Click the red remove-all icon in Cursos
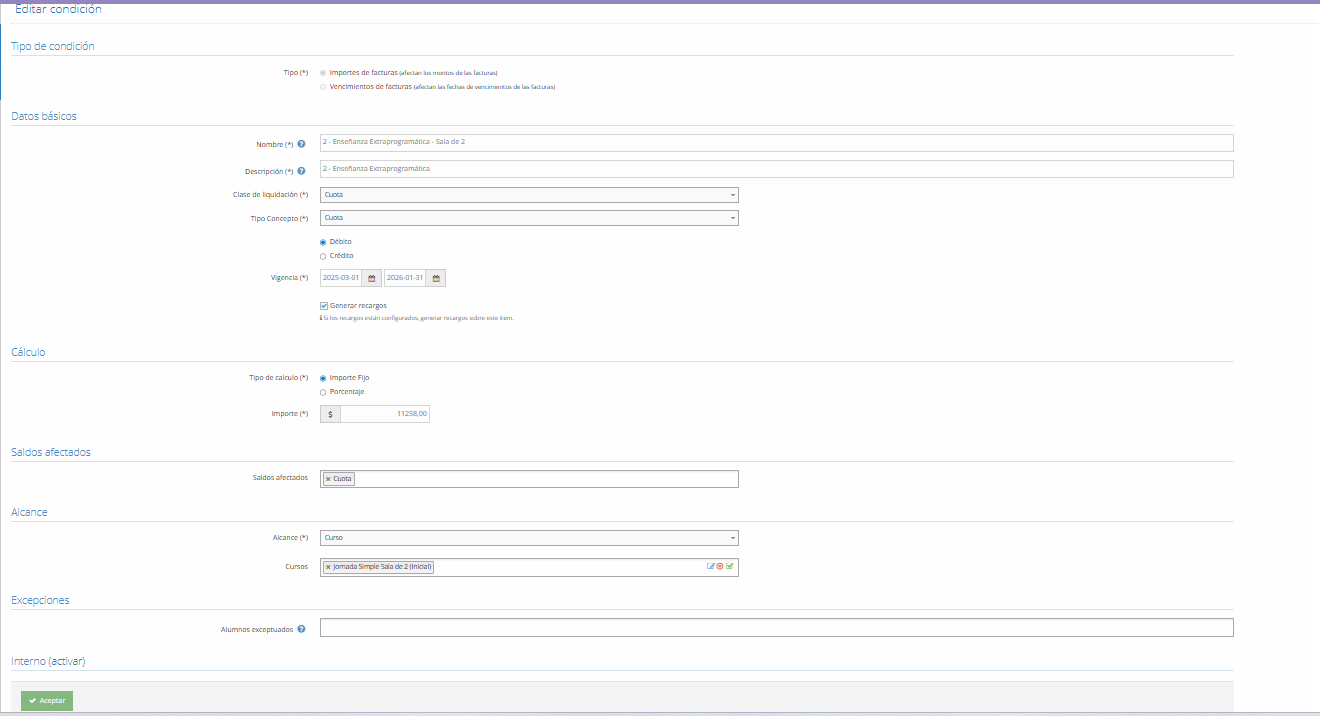Viewport: 1320px width, 716px height. click(x=720, y=566)
